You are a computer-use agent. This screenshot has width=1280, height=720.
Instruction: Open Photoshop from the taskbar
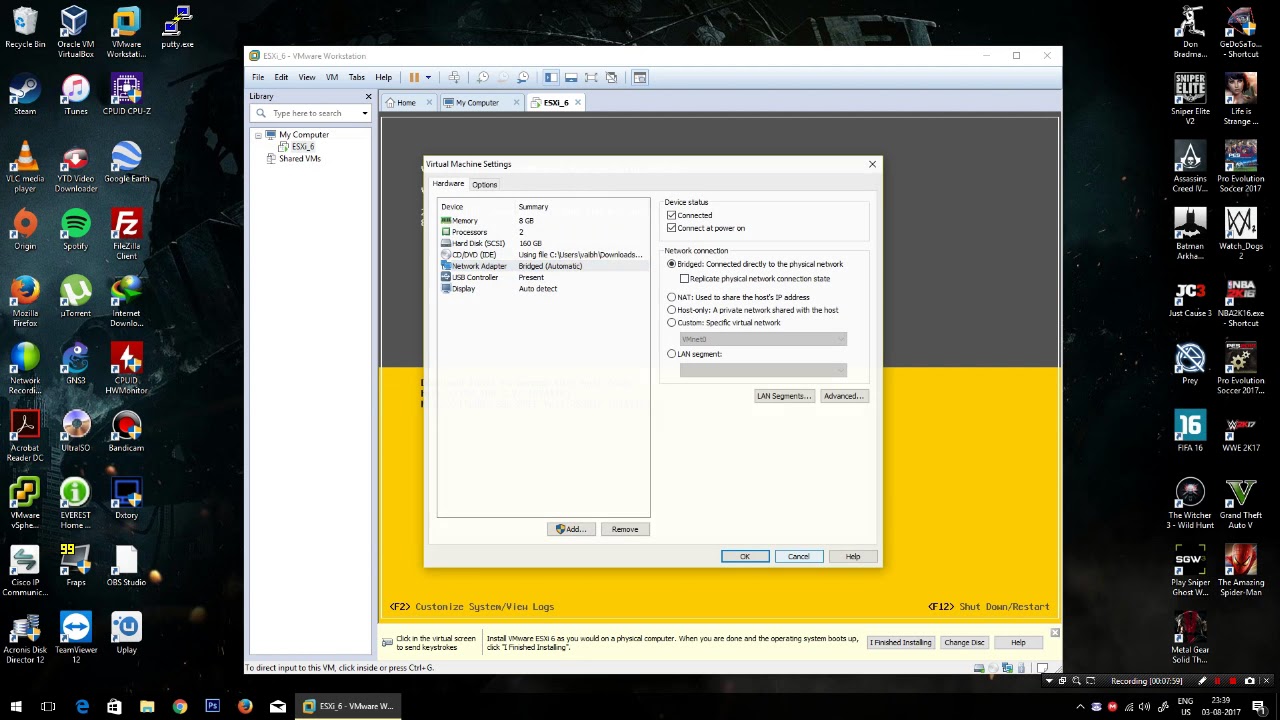click(212, 706)
